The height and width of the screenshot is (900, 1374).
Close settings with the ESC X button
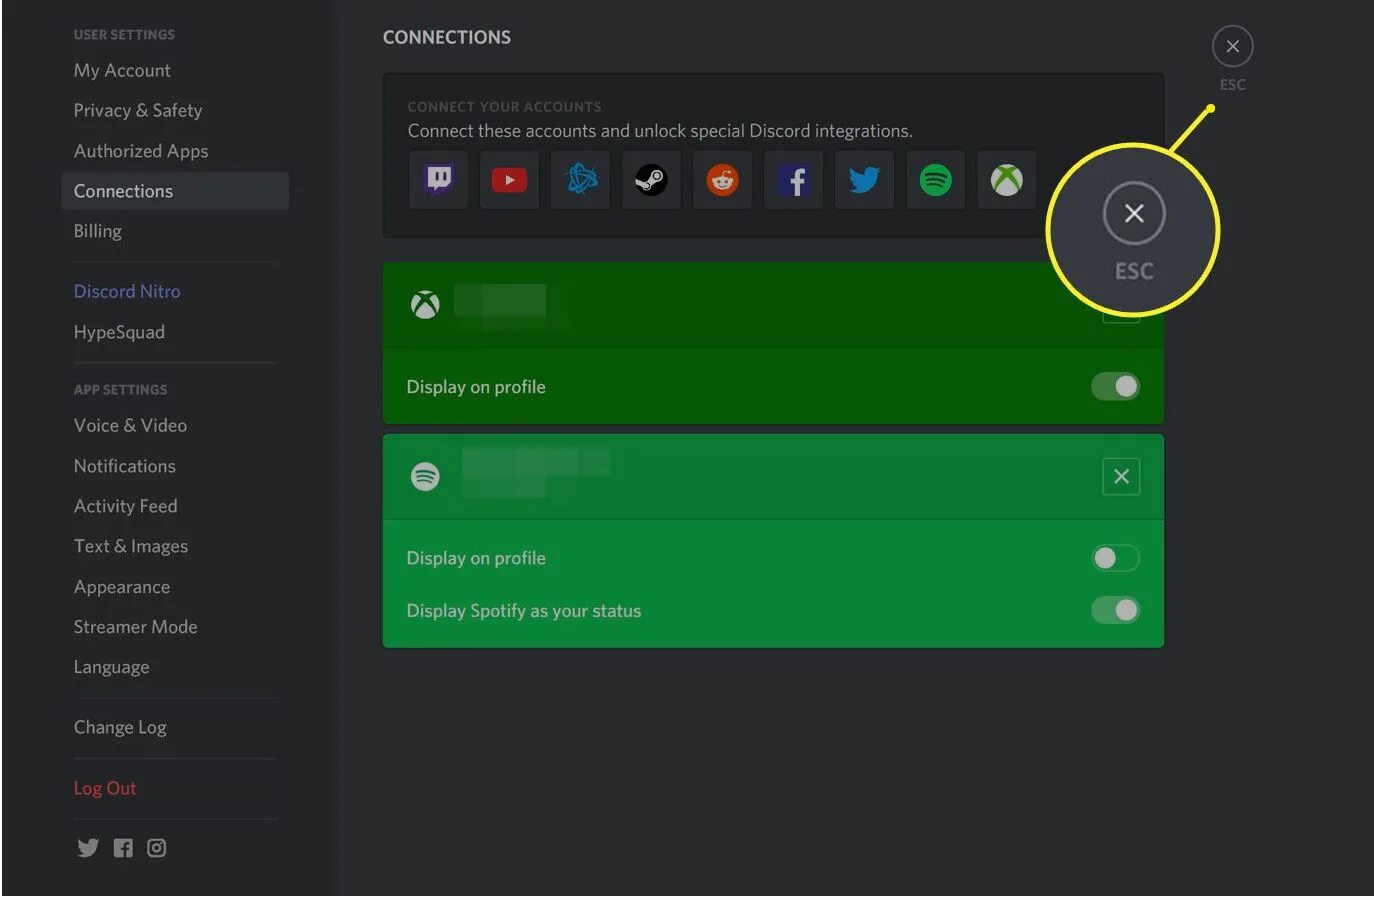point(1232,46)
